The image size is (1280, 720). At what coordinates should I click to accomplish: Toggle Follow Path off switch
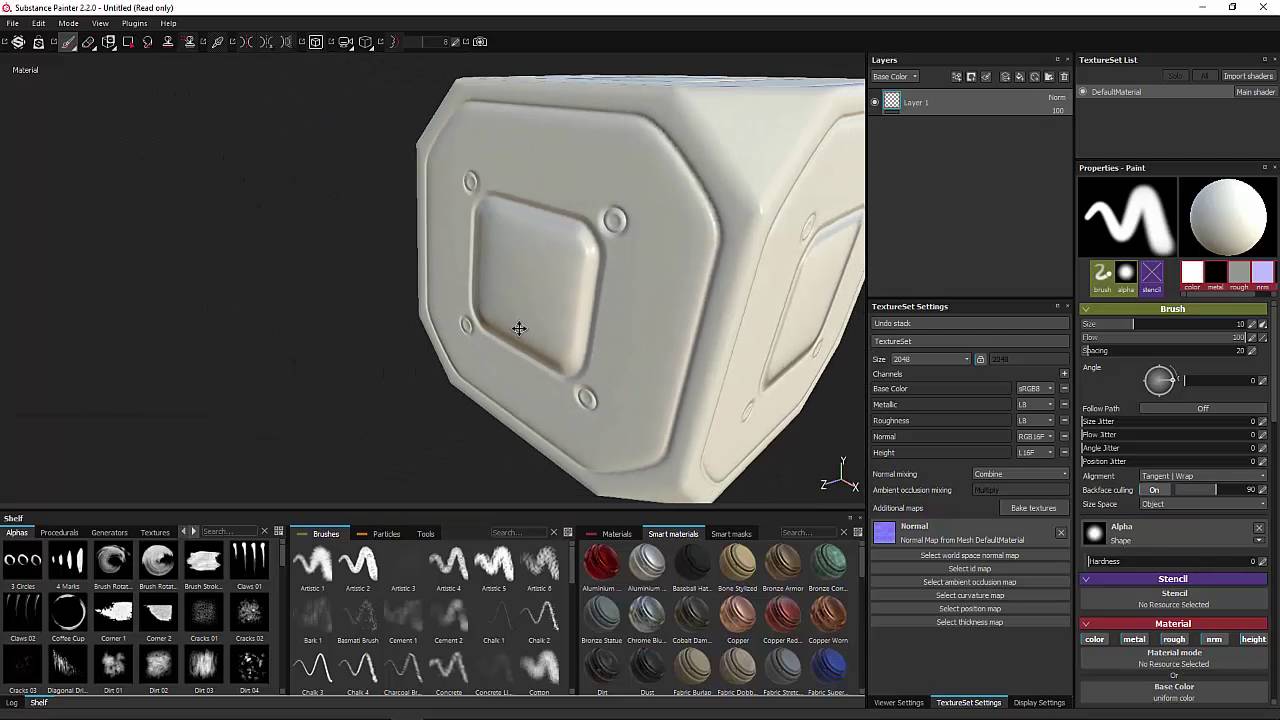point(1202,408)
